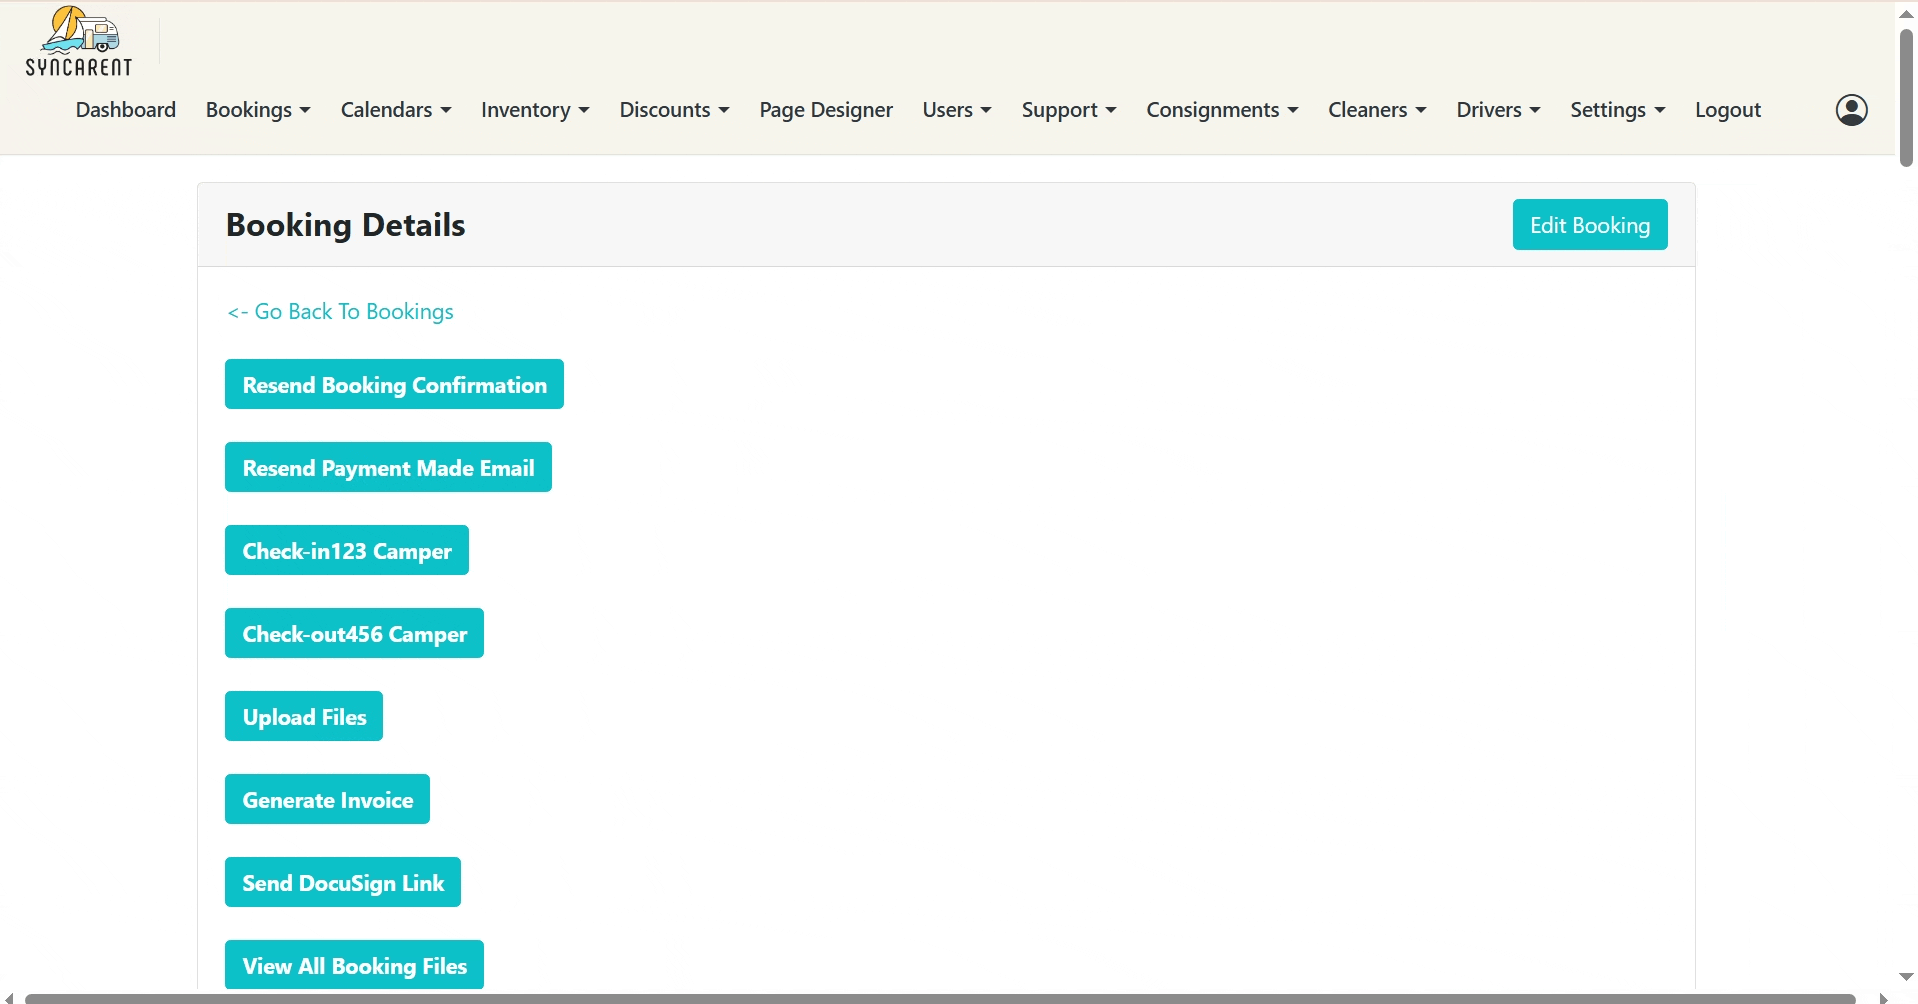This screenshot has width=1918, height=1004.
Task: Expand the Consignments dropdown menu
Action: 1222,110
